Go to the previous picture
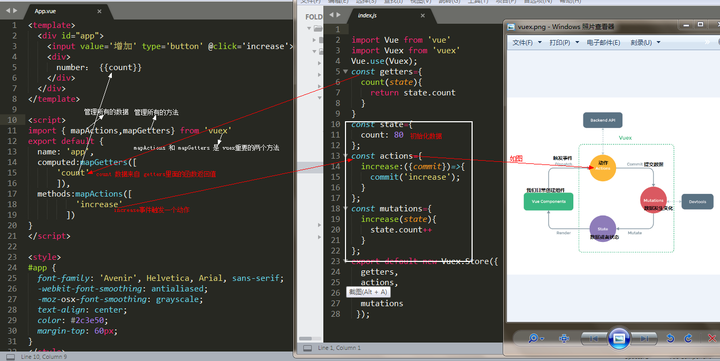The image size is (720, 361). (594, 338)
